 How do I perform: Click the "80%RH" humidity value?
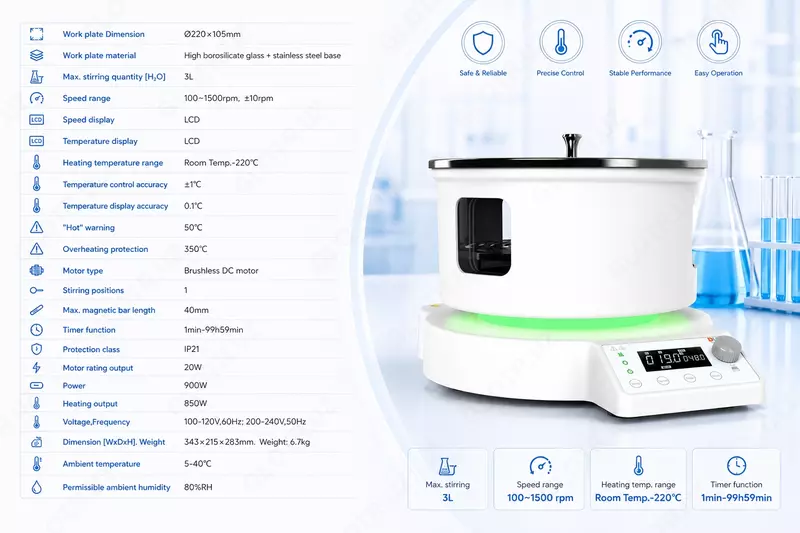point(198,487)
